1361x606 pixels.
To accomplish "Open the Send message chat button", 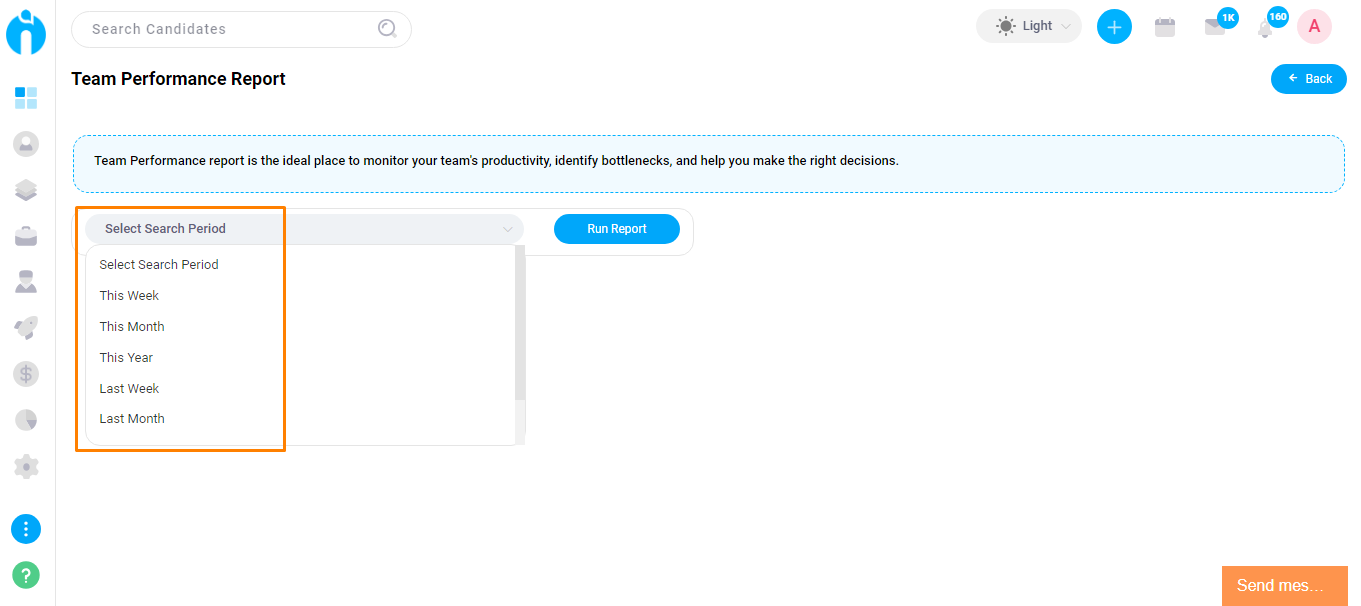I will coord(1285,586).
